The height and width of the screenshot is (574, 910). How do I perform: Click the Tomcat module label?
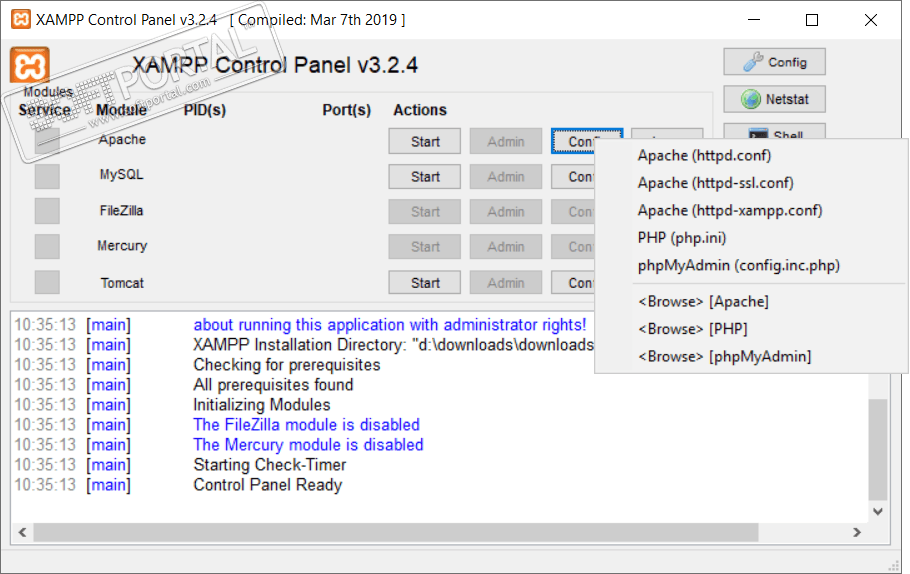(122, 283)
